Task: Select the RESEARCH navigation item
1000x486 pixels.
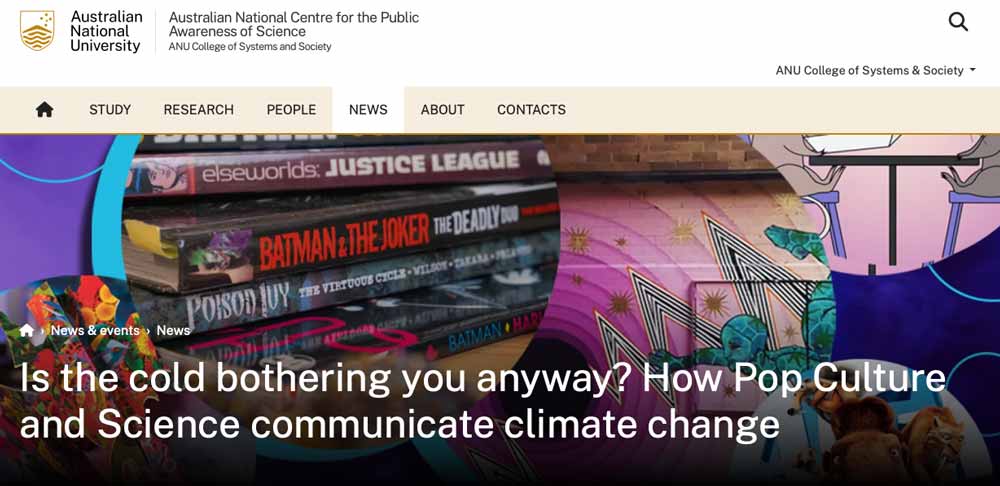Action: tap(198, 110)
